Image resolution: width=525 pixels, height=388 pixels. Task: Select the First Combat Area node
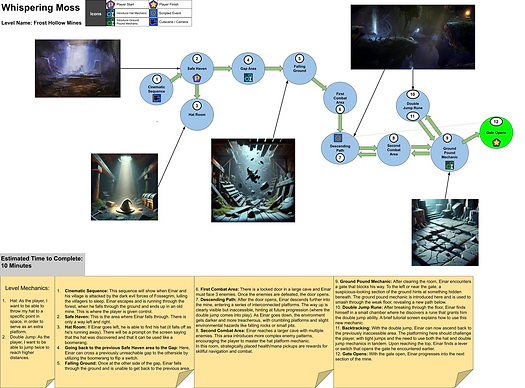[x=340, y=98]
